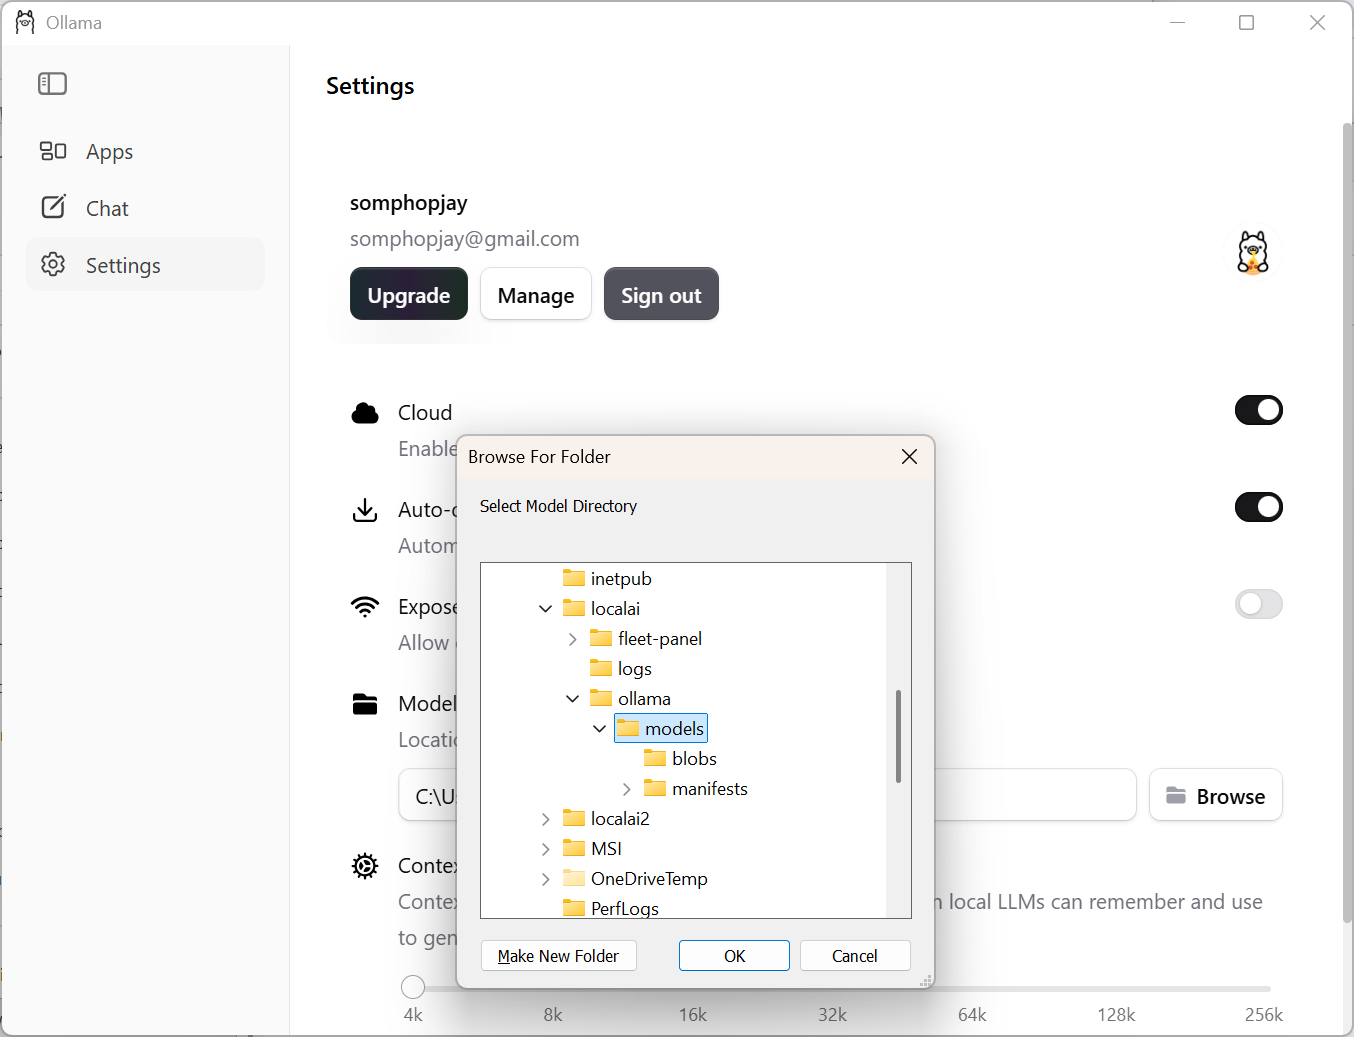Confirm folder selection with OK

click(x=734, y=956)
